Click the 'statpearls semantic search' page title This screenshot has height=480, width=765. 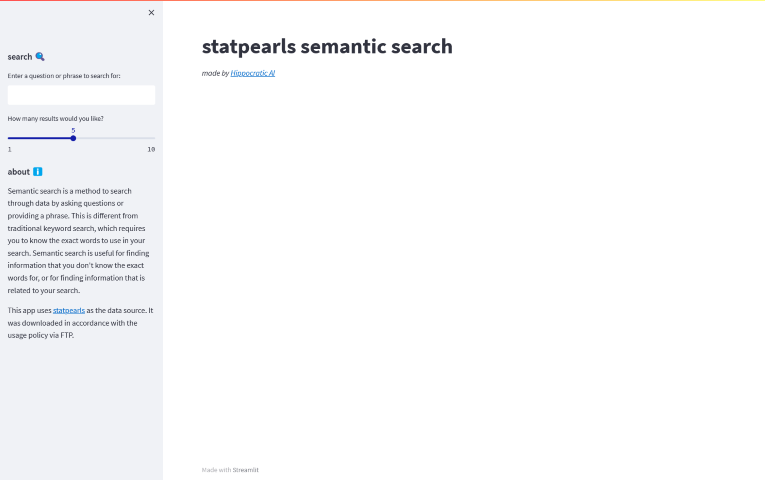point(327,46)
